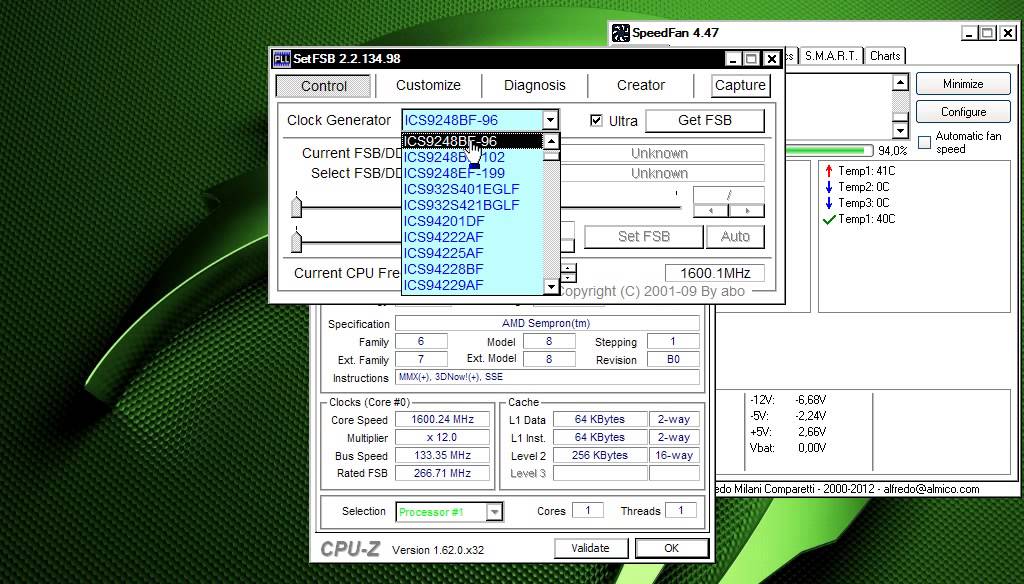Open the Diagnosis tab in SetFSB
The width and height of the screenshot is (1024, 584).
click(x=535, y=86)
